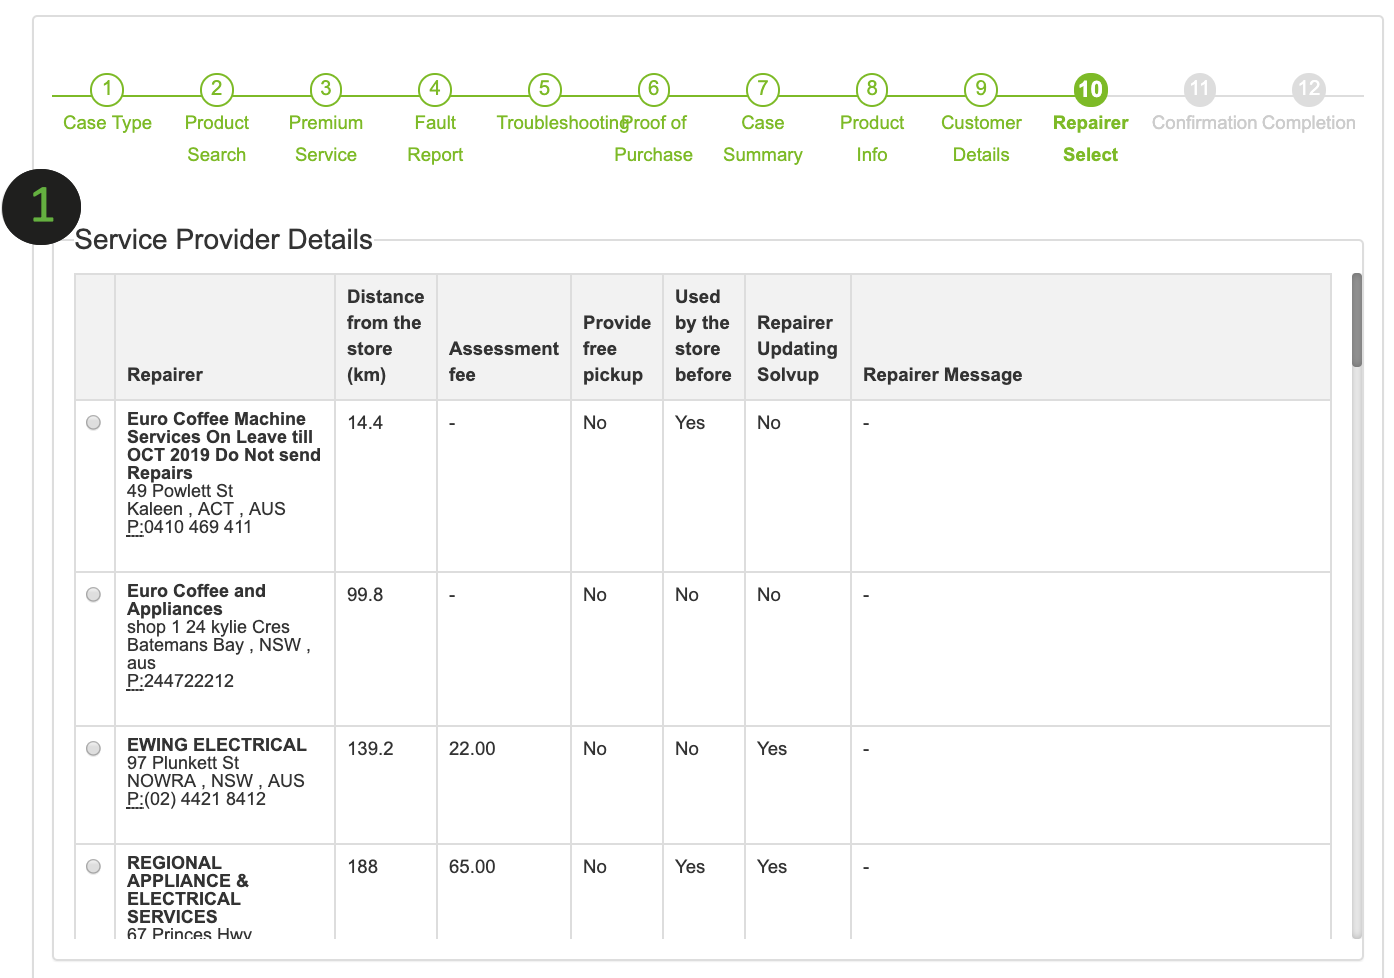The height and width of the screenshot is (978, 1394).
Task: Go to step 1 Case Type circle
Action: coord(107,90)
